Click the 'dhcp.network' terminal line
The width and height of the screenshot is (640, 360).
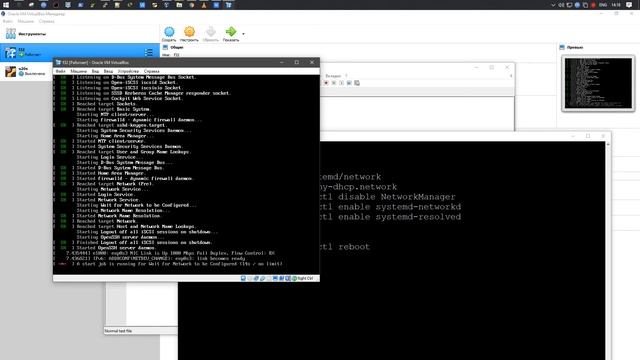pyautogui.click(x=359, y=187)
